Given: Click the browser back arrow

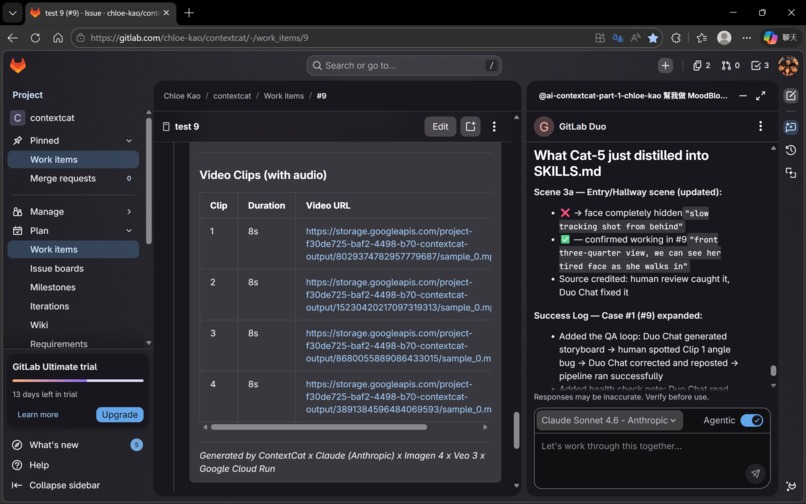Looking at the screenshot, I should tap(13, 38).
